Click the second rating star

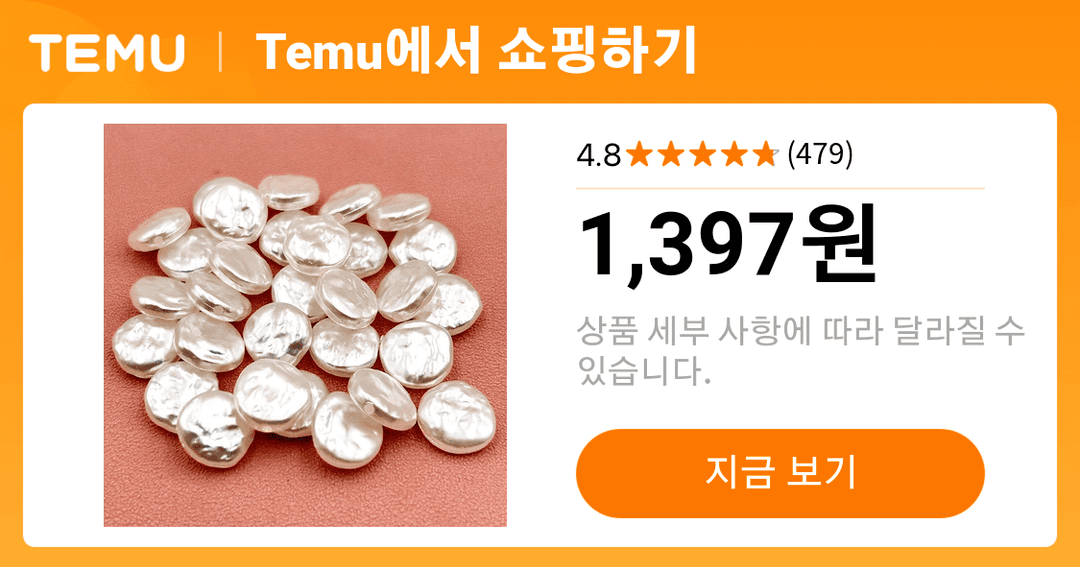click(671, 154)
